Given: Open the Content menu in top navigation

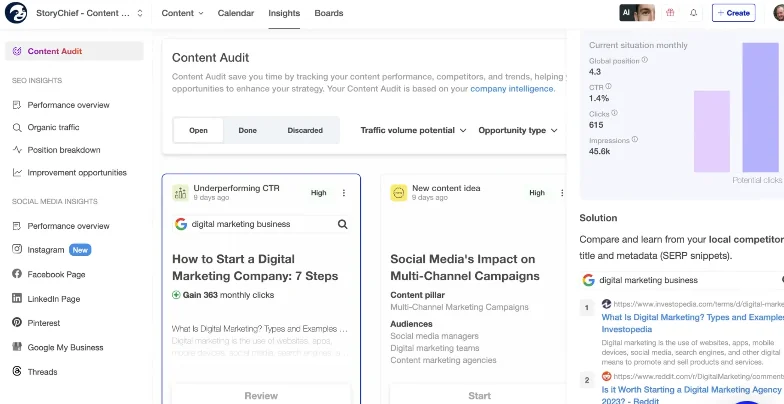Looking at the screenshot, I should click(x=182, y=13).
